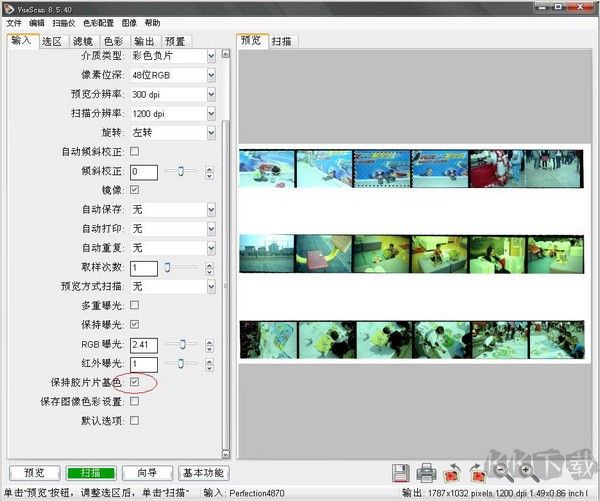Select the 预览 tab above the preview
The width and height of the screenshot is (600, 501).
(252, 41)
